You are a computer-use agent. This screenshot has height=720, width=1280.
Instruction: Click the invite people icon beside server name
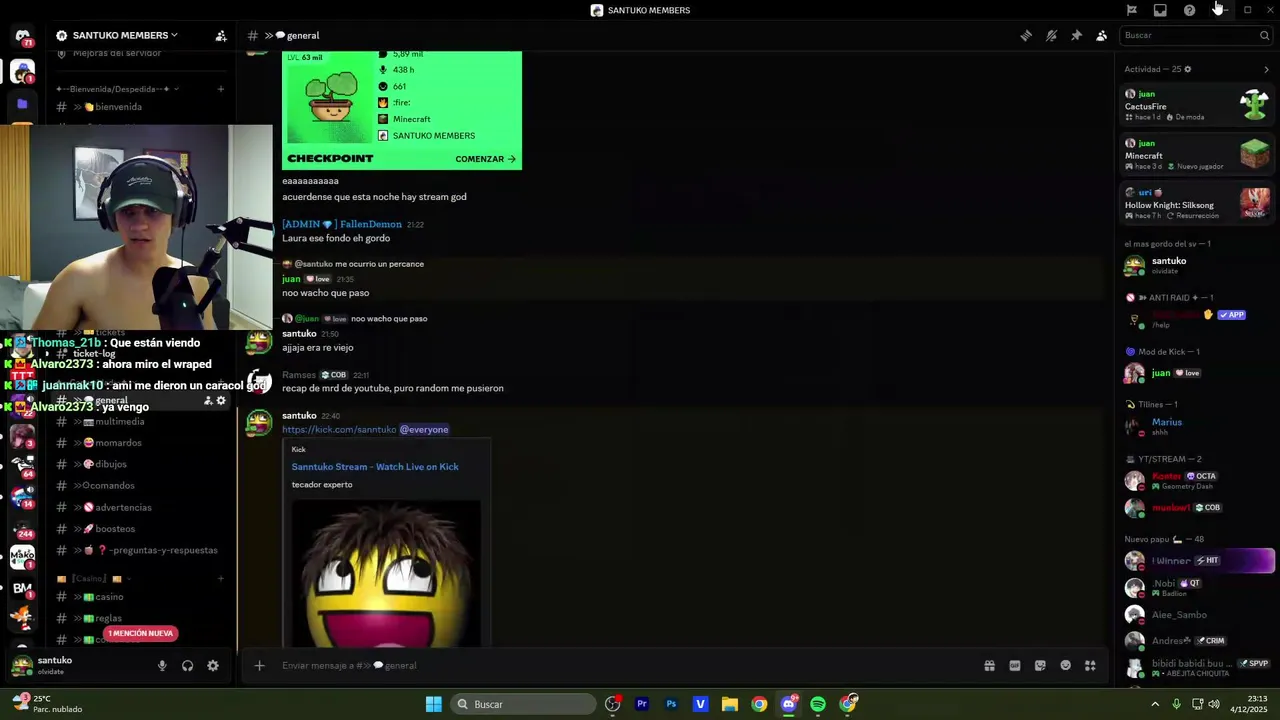(x=221, y=36)
